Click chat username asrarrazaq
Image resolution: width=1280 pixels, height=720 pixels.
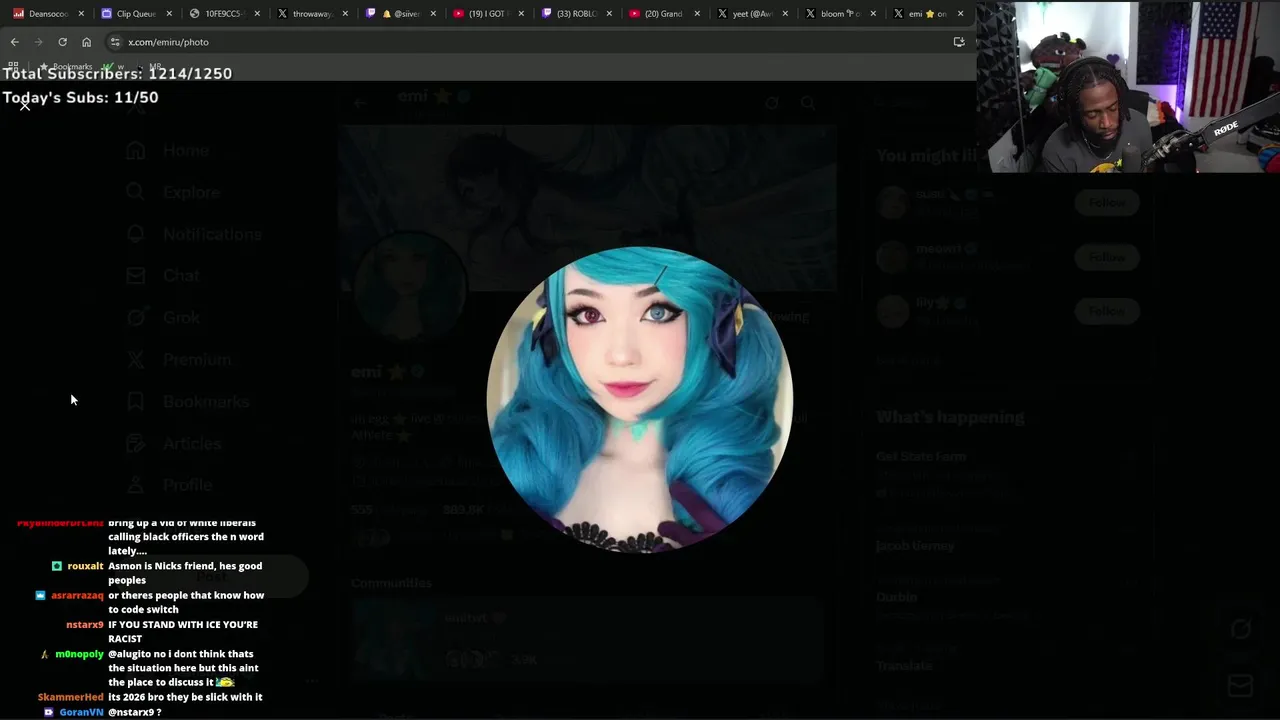77,595
